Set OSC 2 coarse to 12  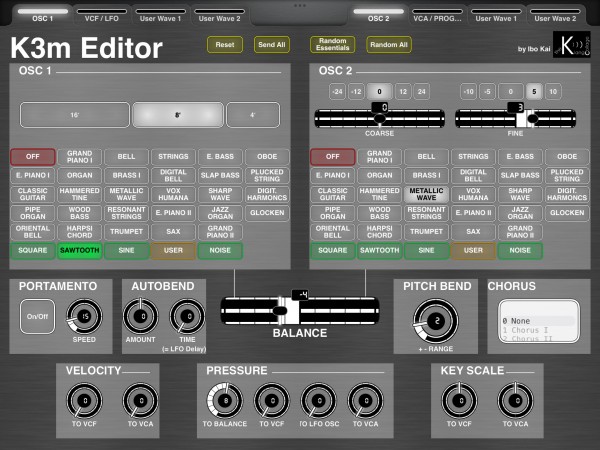[x=403, y=92]
